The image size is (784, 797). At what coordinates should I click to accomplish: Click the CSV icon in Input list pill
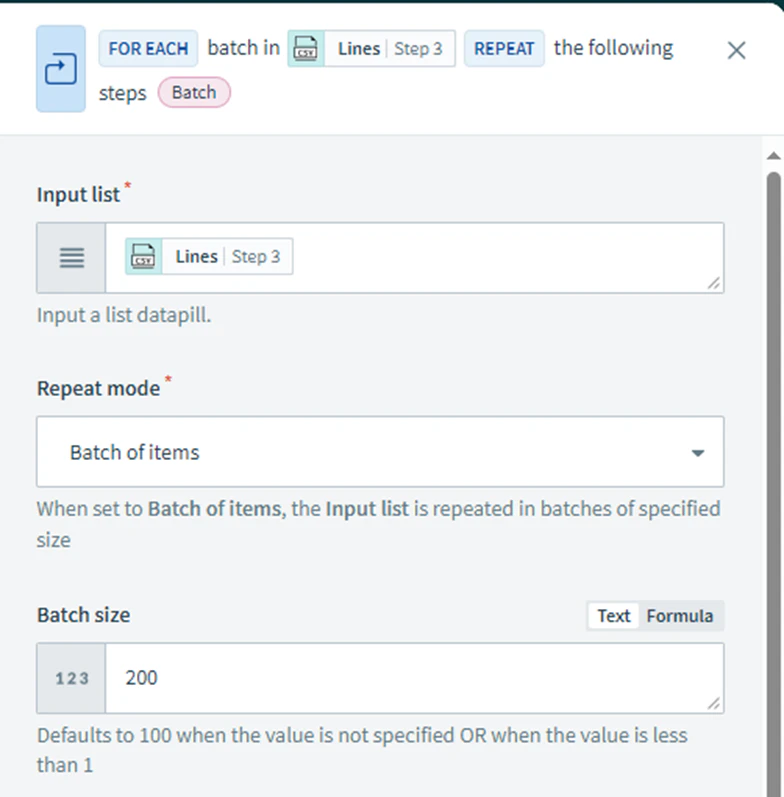point(144,256)
